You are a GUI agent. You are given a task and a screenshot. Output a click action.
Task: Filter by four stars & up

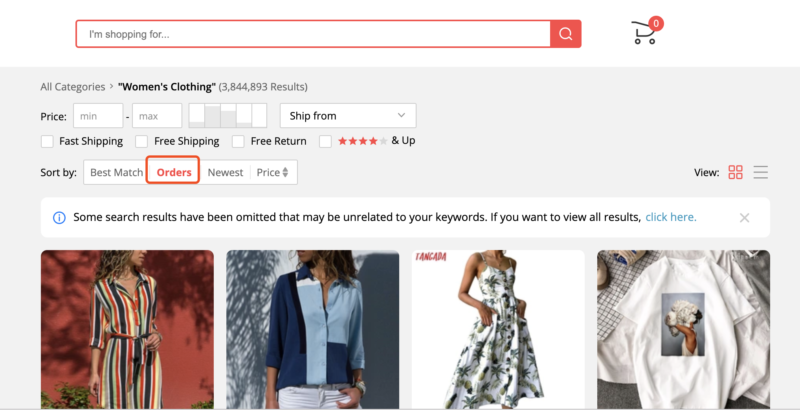click(325, 142)
